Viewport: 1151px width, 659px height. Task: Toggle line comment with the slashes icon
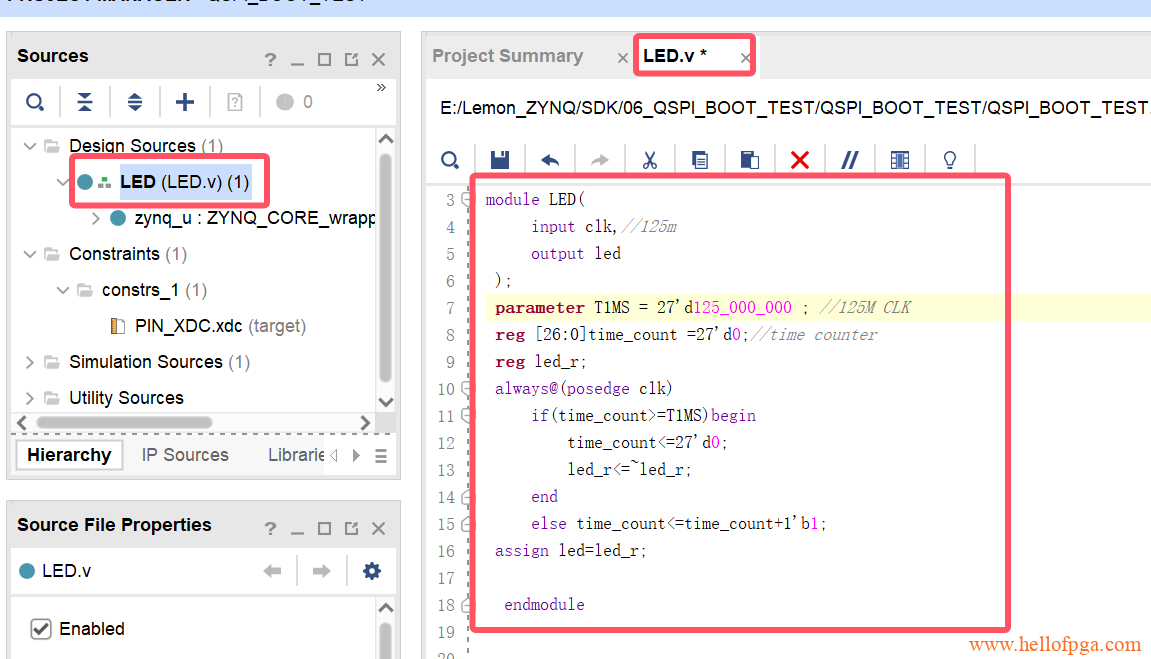(x=849, y=160)
